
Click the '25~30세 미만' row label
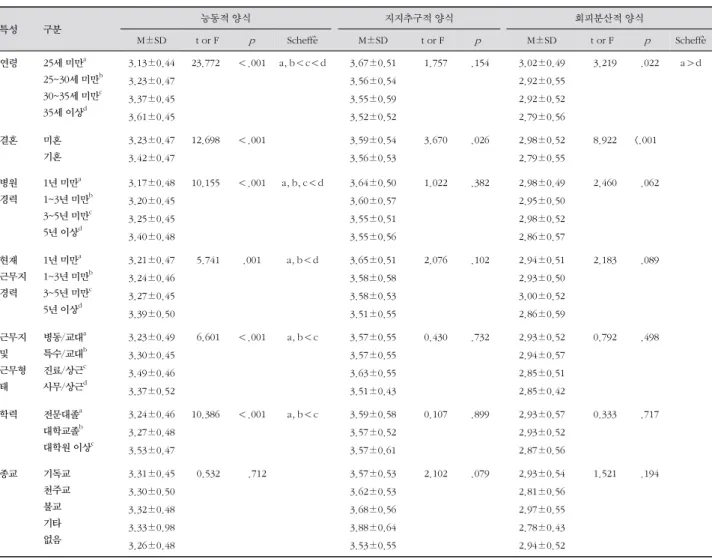pos(73,79)
